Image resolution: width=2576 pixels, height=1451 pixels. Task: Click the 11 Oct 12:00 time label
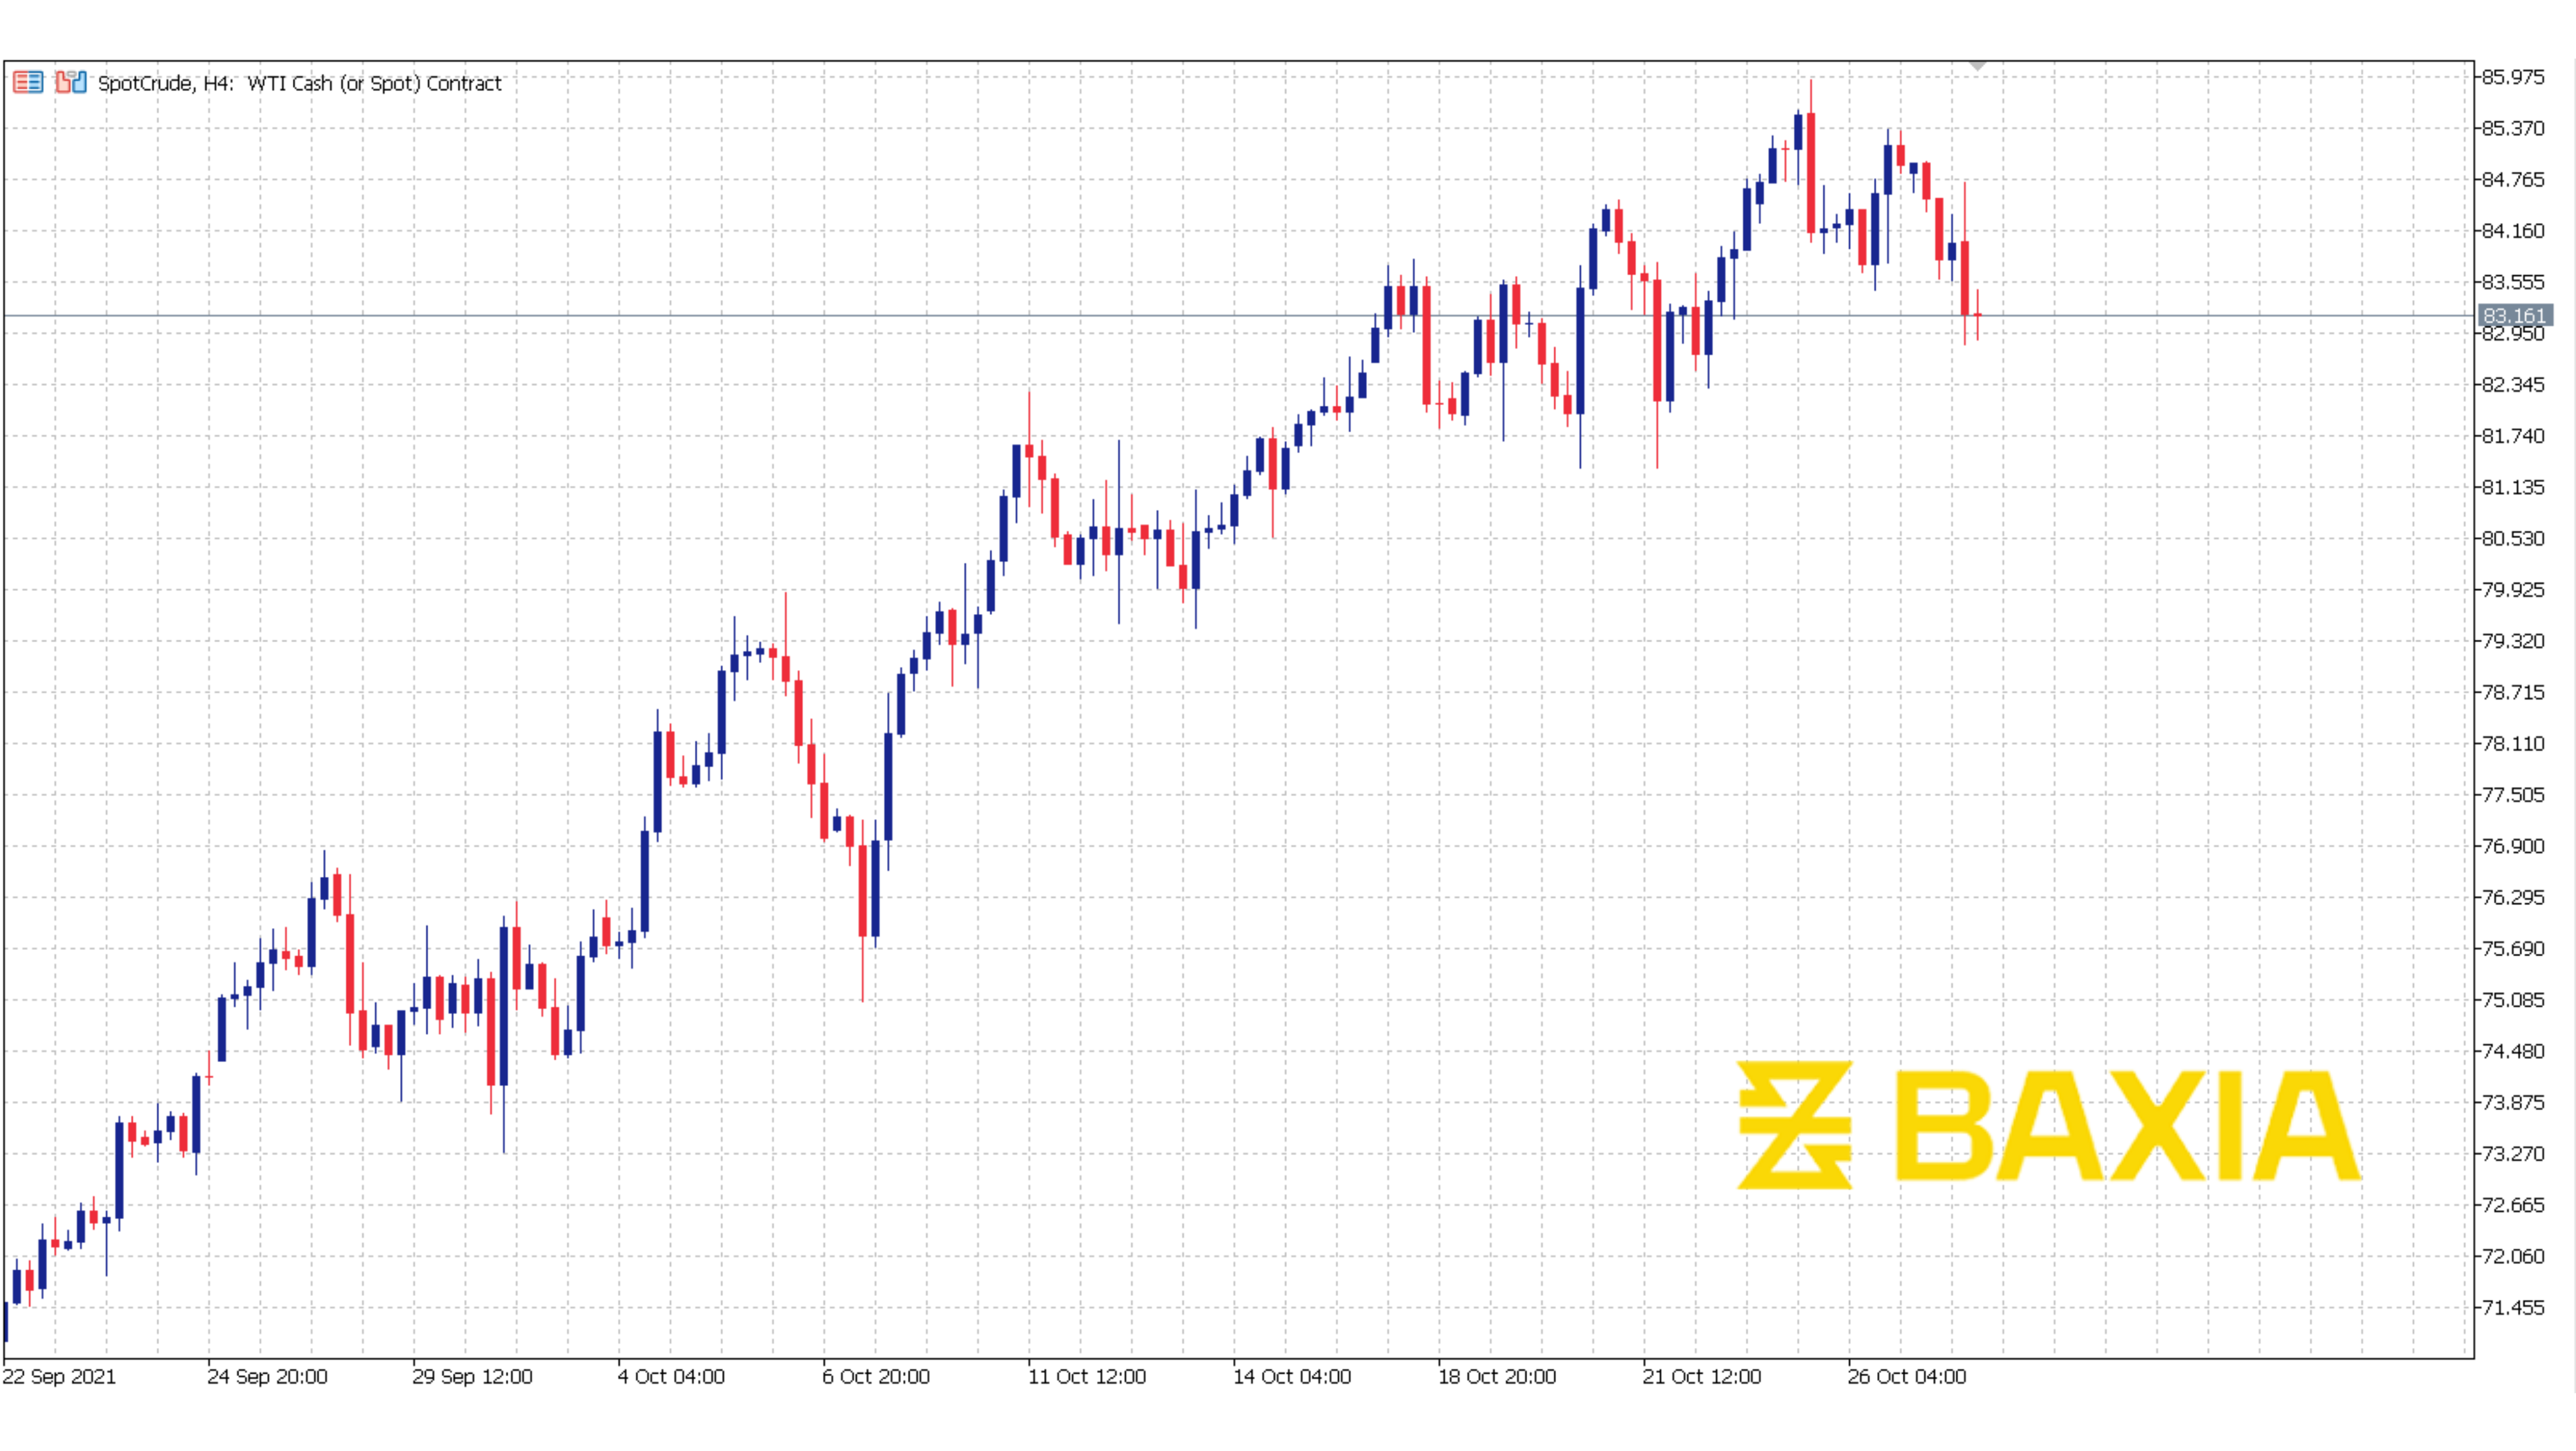pyautogui.click(x=1087, y=1377)
